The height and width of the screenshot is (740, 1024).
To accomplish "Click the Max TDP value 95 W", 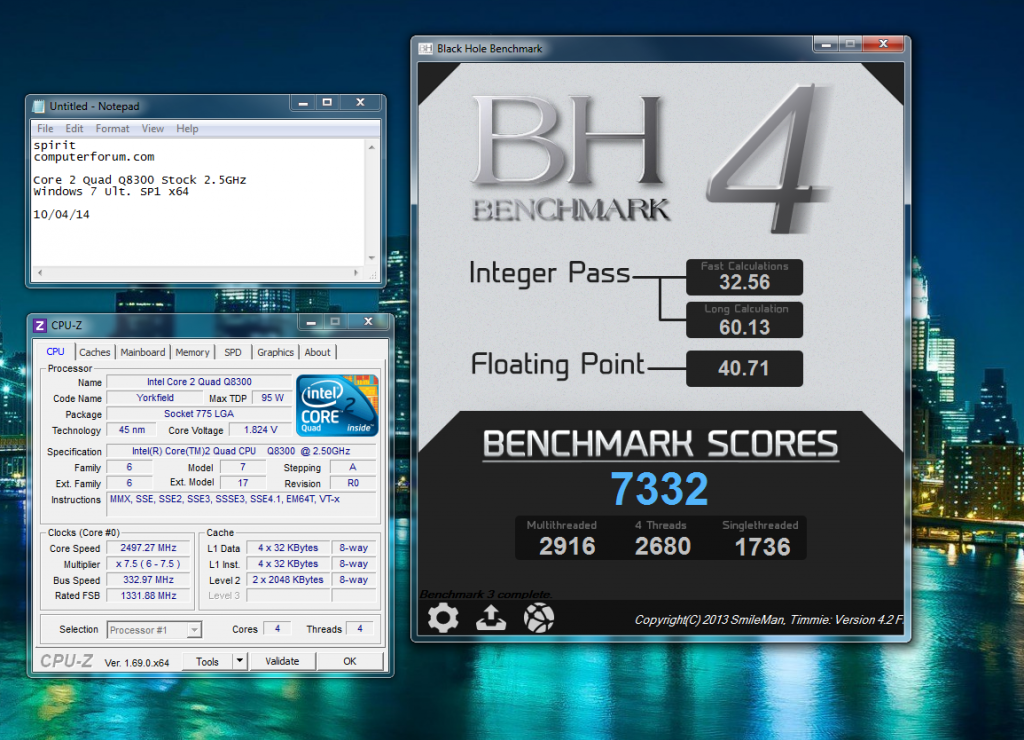I will [272, 398].
